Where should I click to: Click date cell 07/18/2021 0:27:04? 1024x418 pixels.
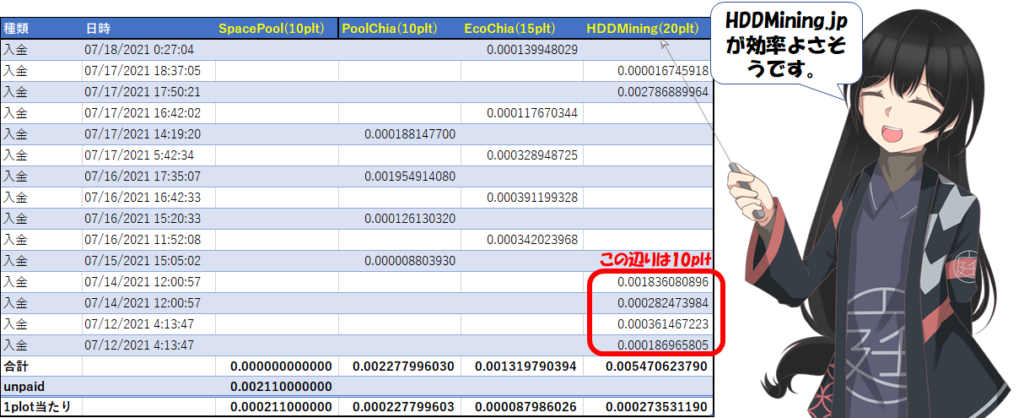140,50
